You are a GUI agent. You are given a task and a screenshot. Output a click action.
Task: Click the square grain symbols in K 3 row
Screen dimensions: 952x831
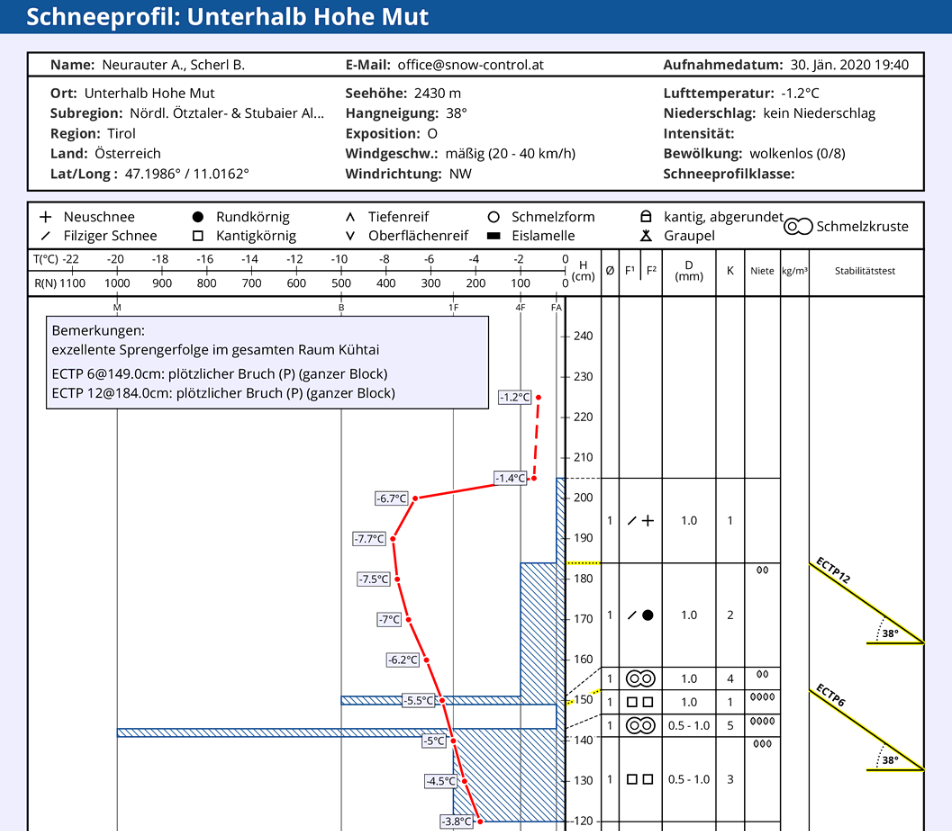(640, 779)
